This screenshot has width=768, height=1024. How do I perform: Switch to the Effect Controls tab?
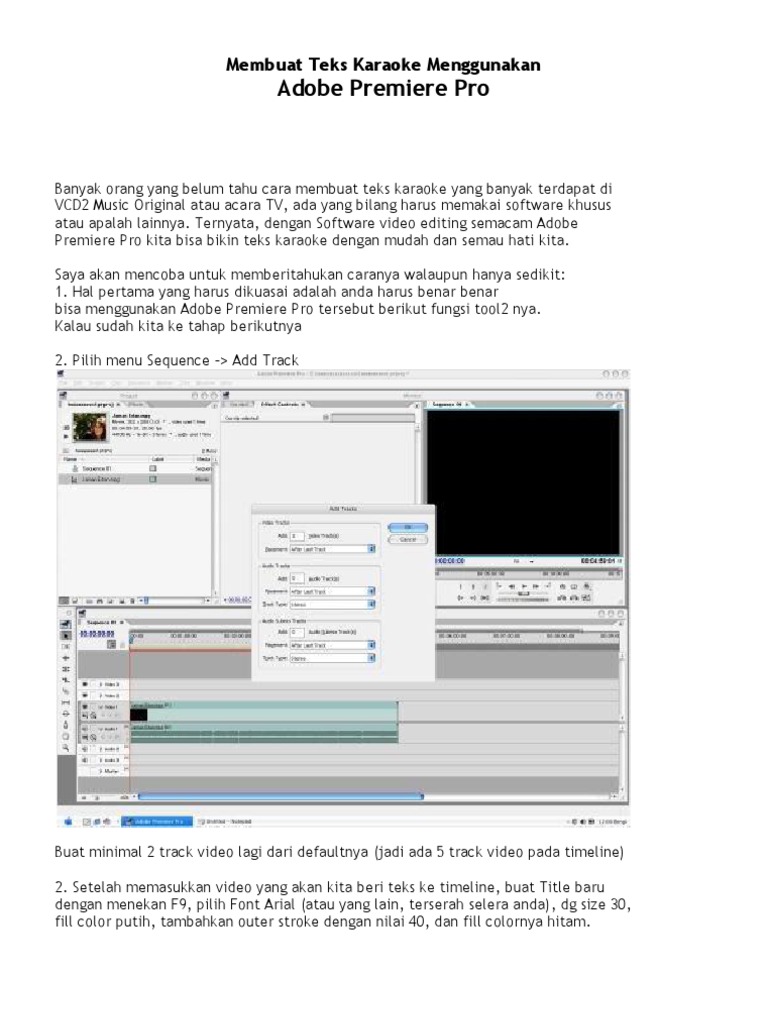(x=283, y=404)
